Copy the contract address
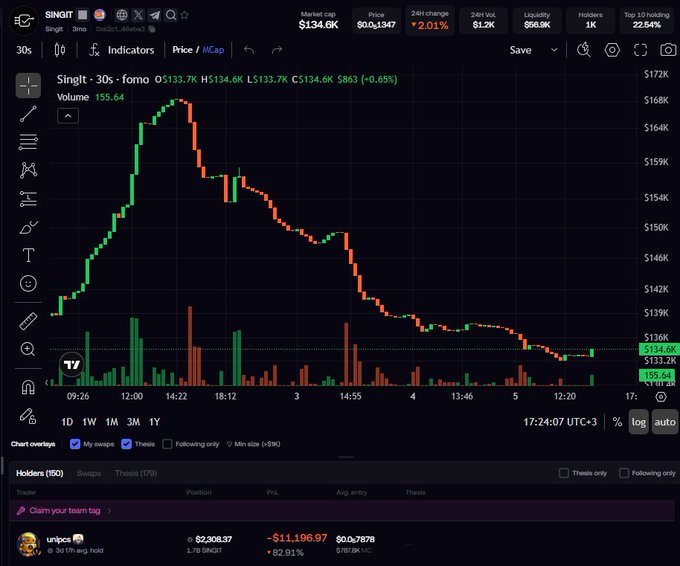 coord(152,29)
